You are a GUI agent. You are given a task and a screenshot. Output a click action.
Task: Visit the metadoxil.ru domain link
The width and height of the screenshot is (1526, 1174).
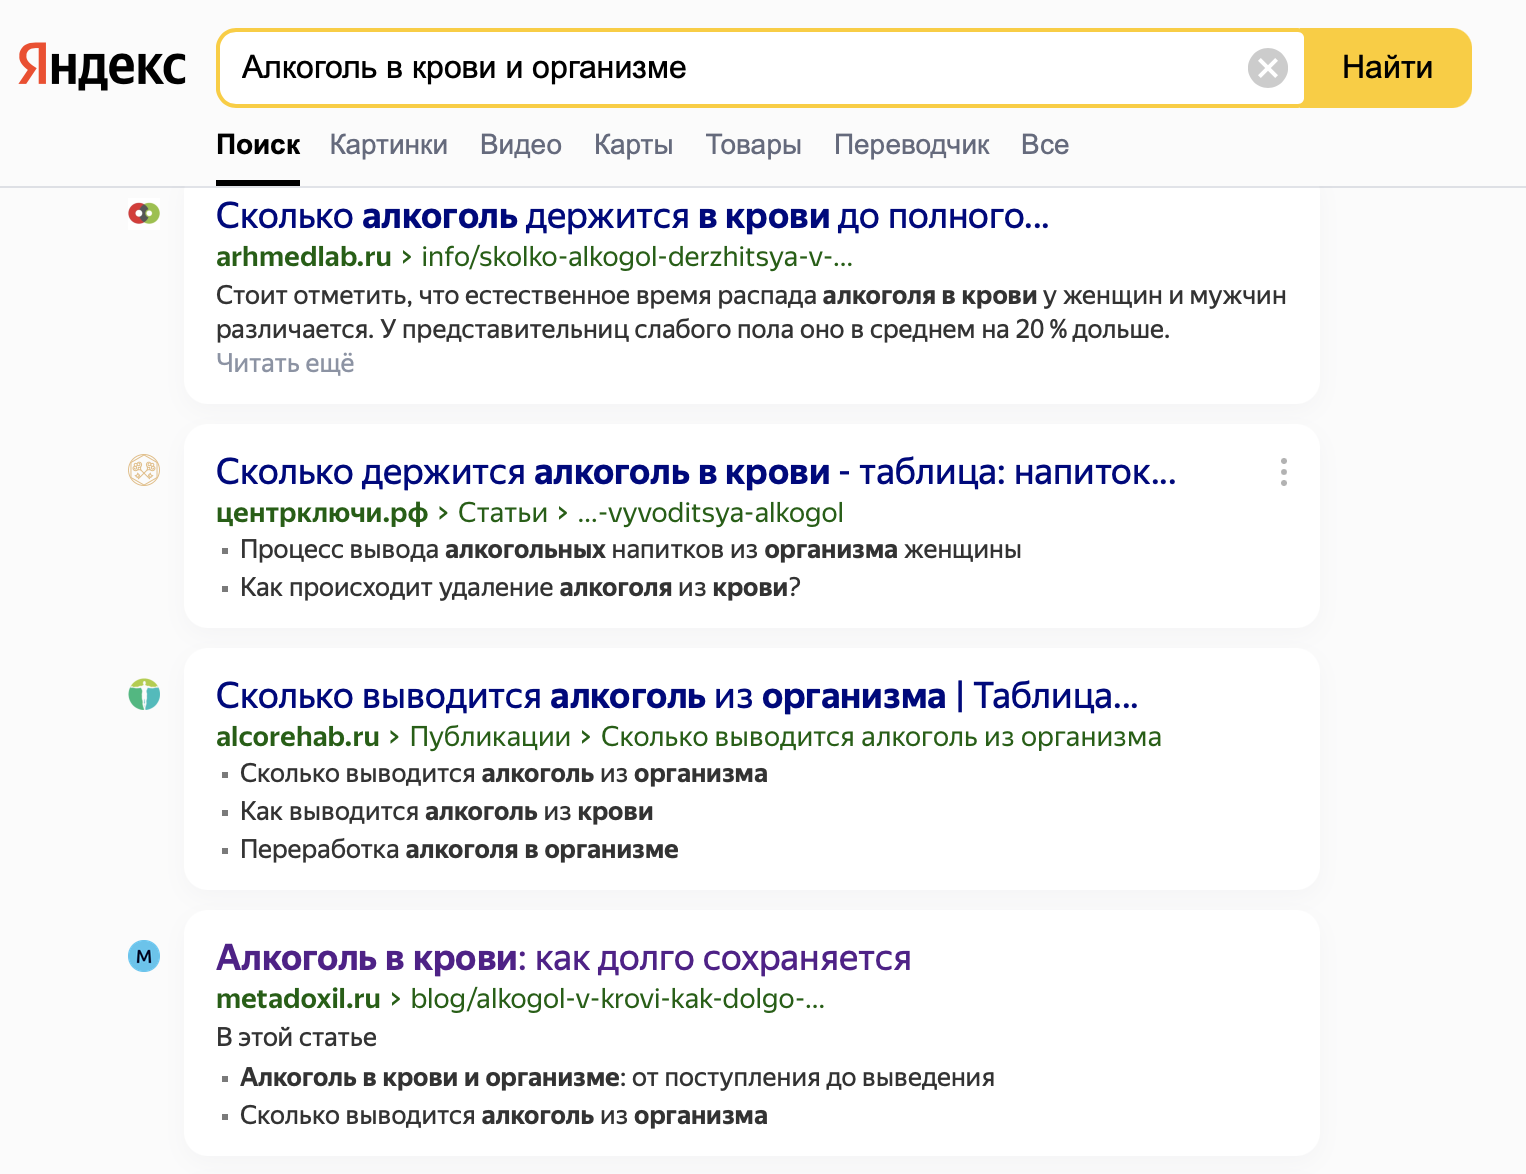[298, 999]
